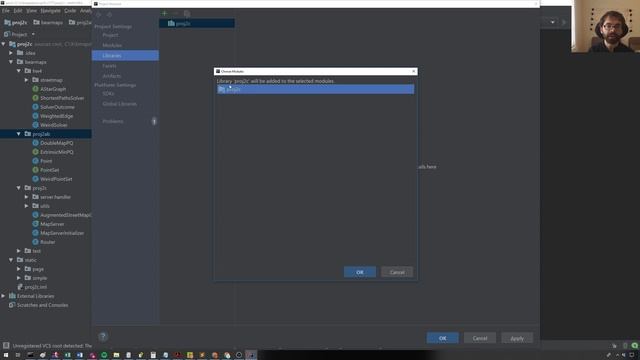Open Problems section in Project Structure
The image size is (640, 360).
click(x=113, y=121)
